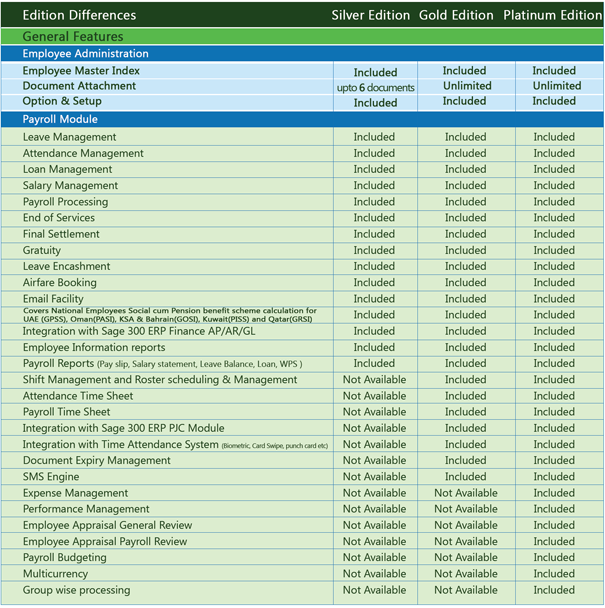The image size is (605, 608).
Task: Click the Payroll Module section header
Action: click(302, 119)
